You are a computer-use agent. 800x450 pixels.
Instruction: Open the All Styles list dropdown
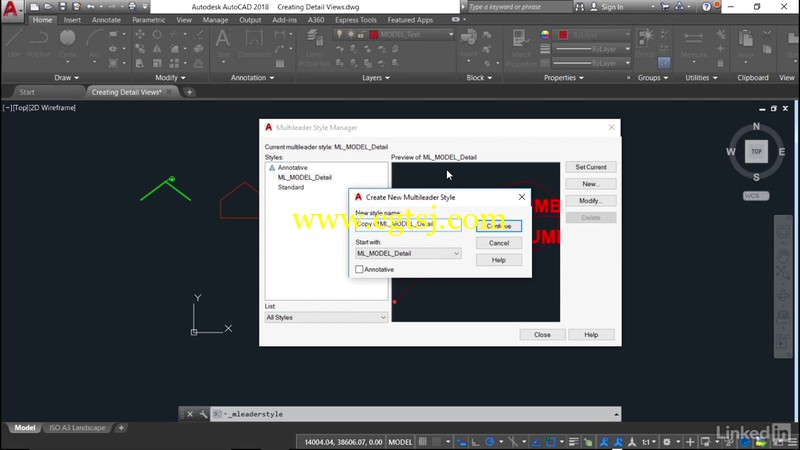326,317
